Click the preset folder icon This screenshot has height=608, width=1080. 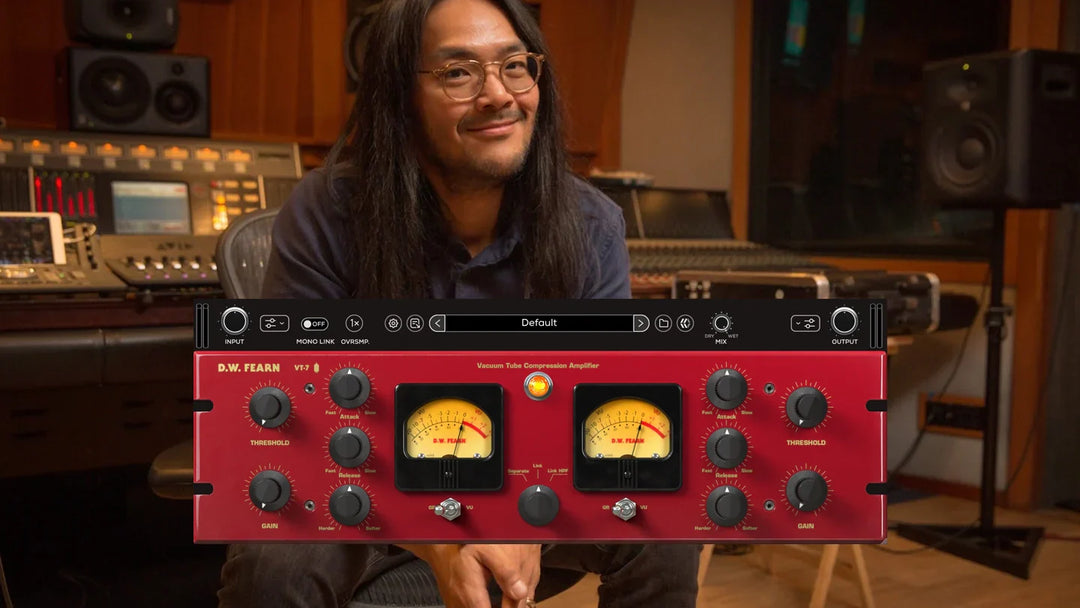click(x=663, y=323)
